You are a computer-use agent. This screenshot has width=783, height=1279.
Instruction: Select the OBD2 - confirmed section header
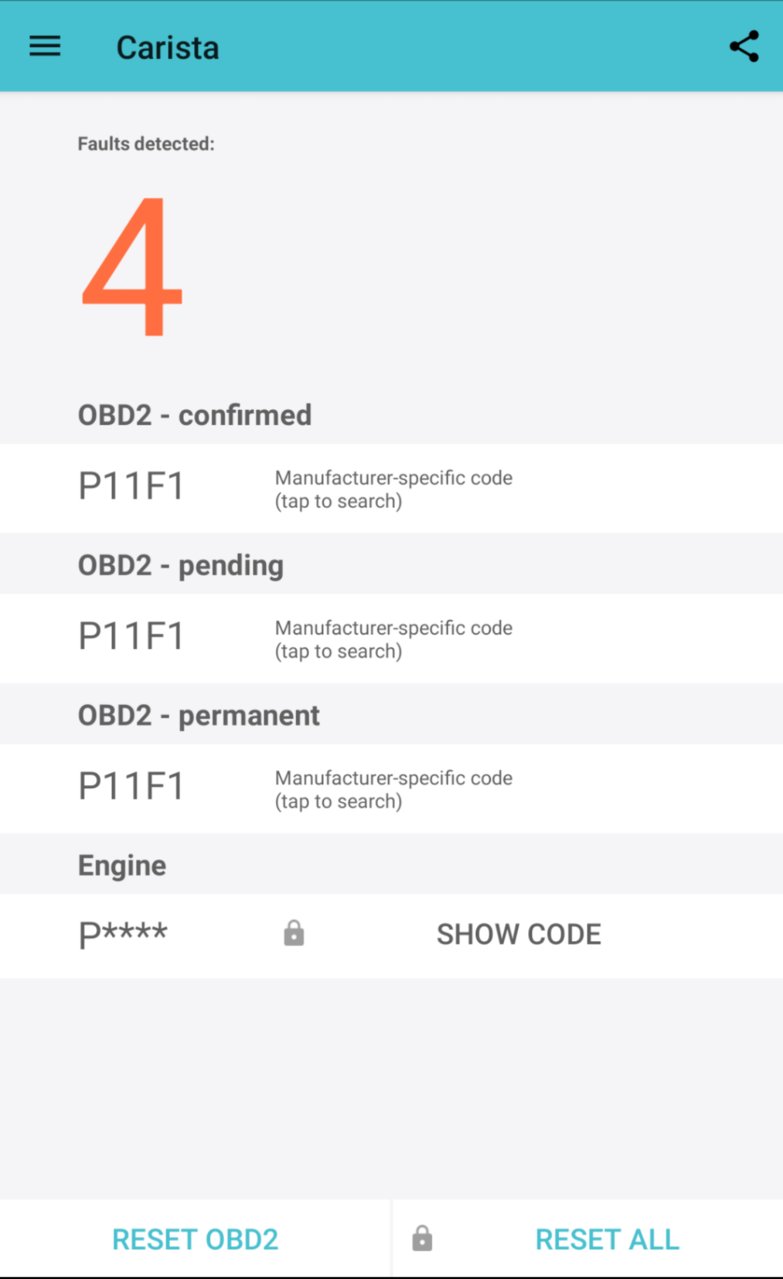pos(195,415)
